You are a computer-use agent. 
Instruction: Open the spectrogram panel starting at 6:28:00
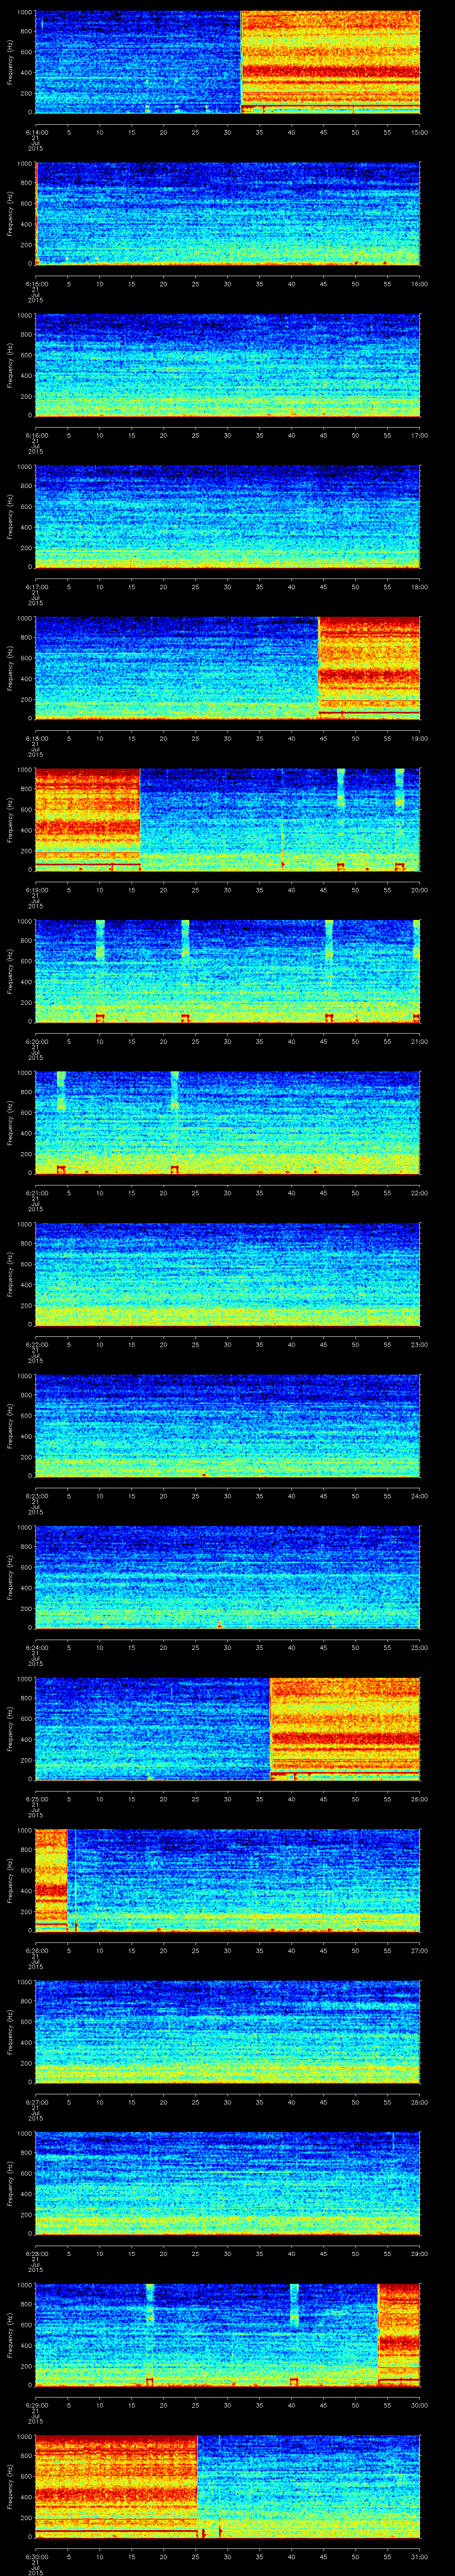(x=228, y=2183)
